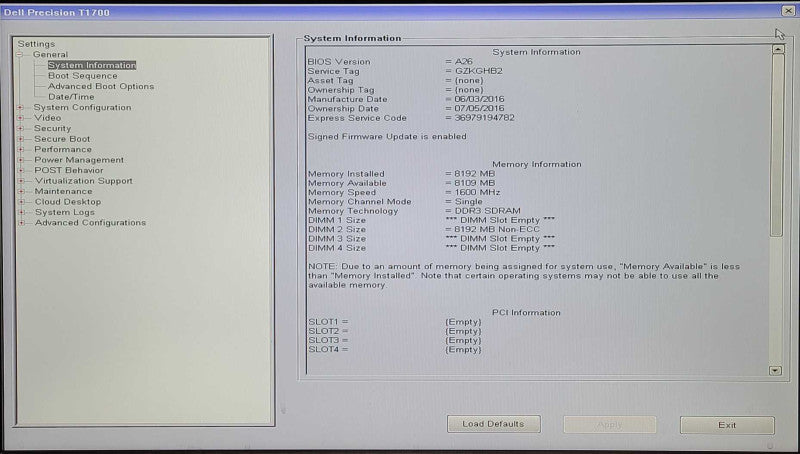Select the Secure Boot category label
The height and width of the screenshot is (454, 800).
[x=62, y=139]
